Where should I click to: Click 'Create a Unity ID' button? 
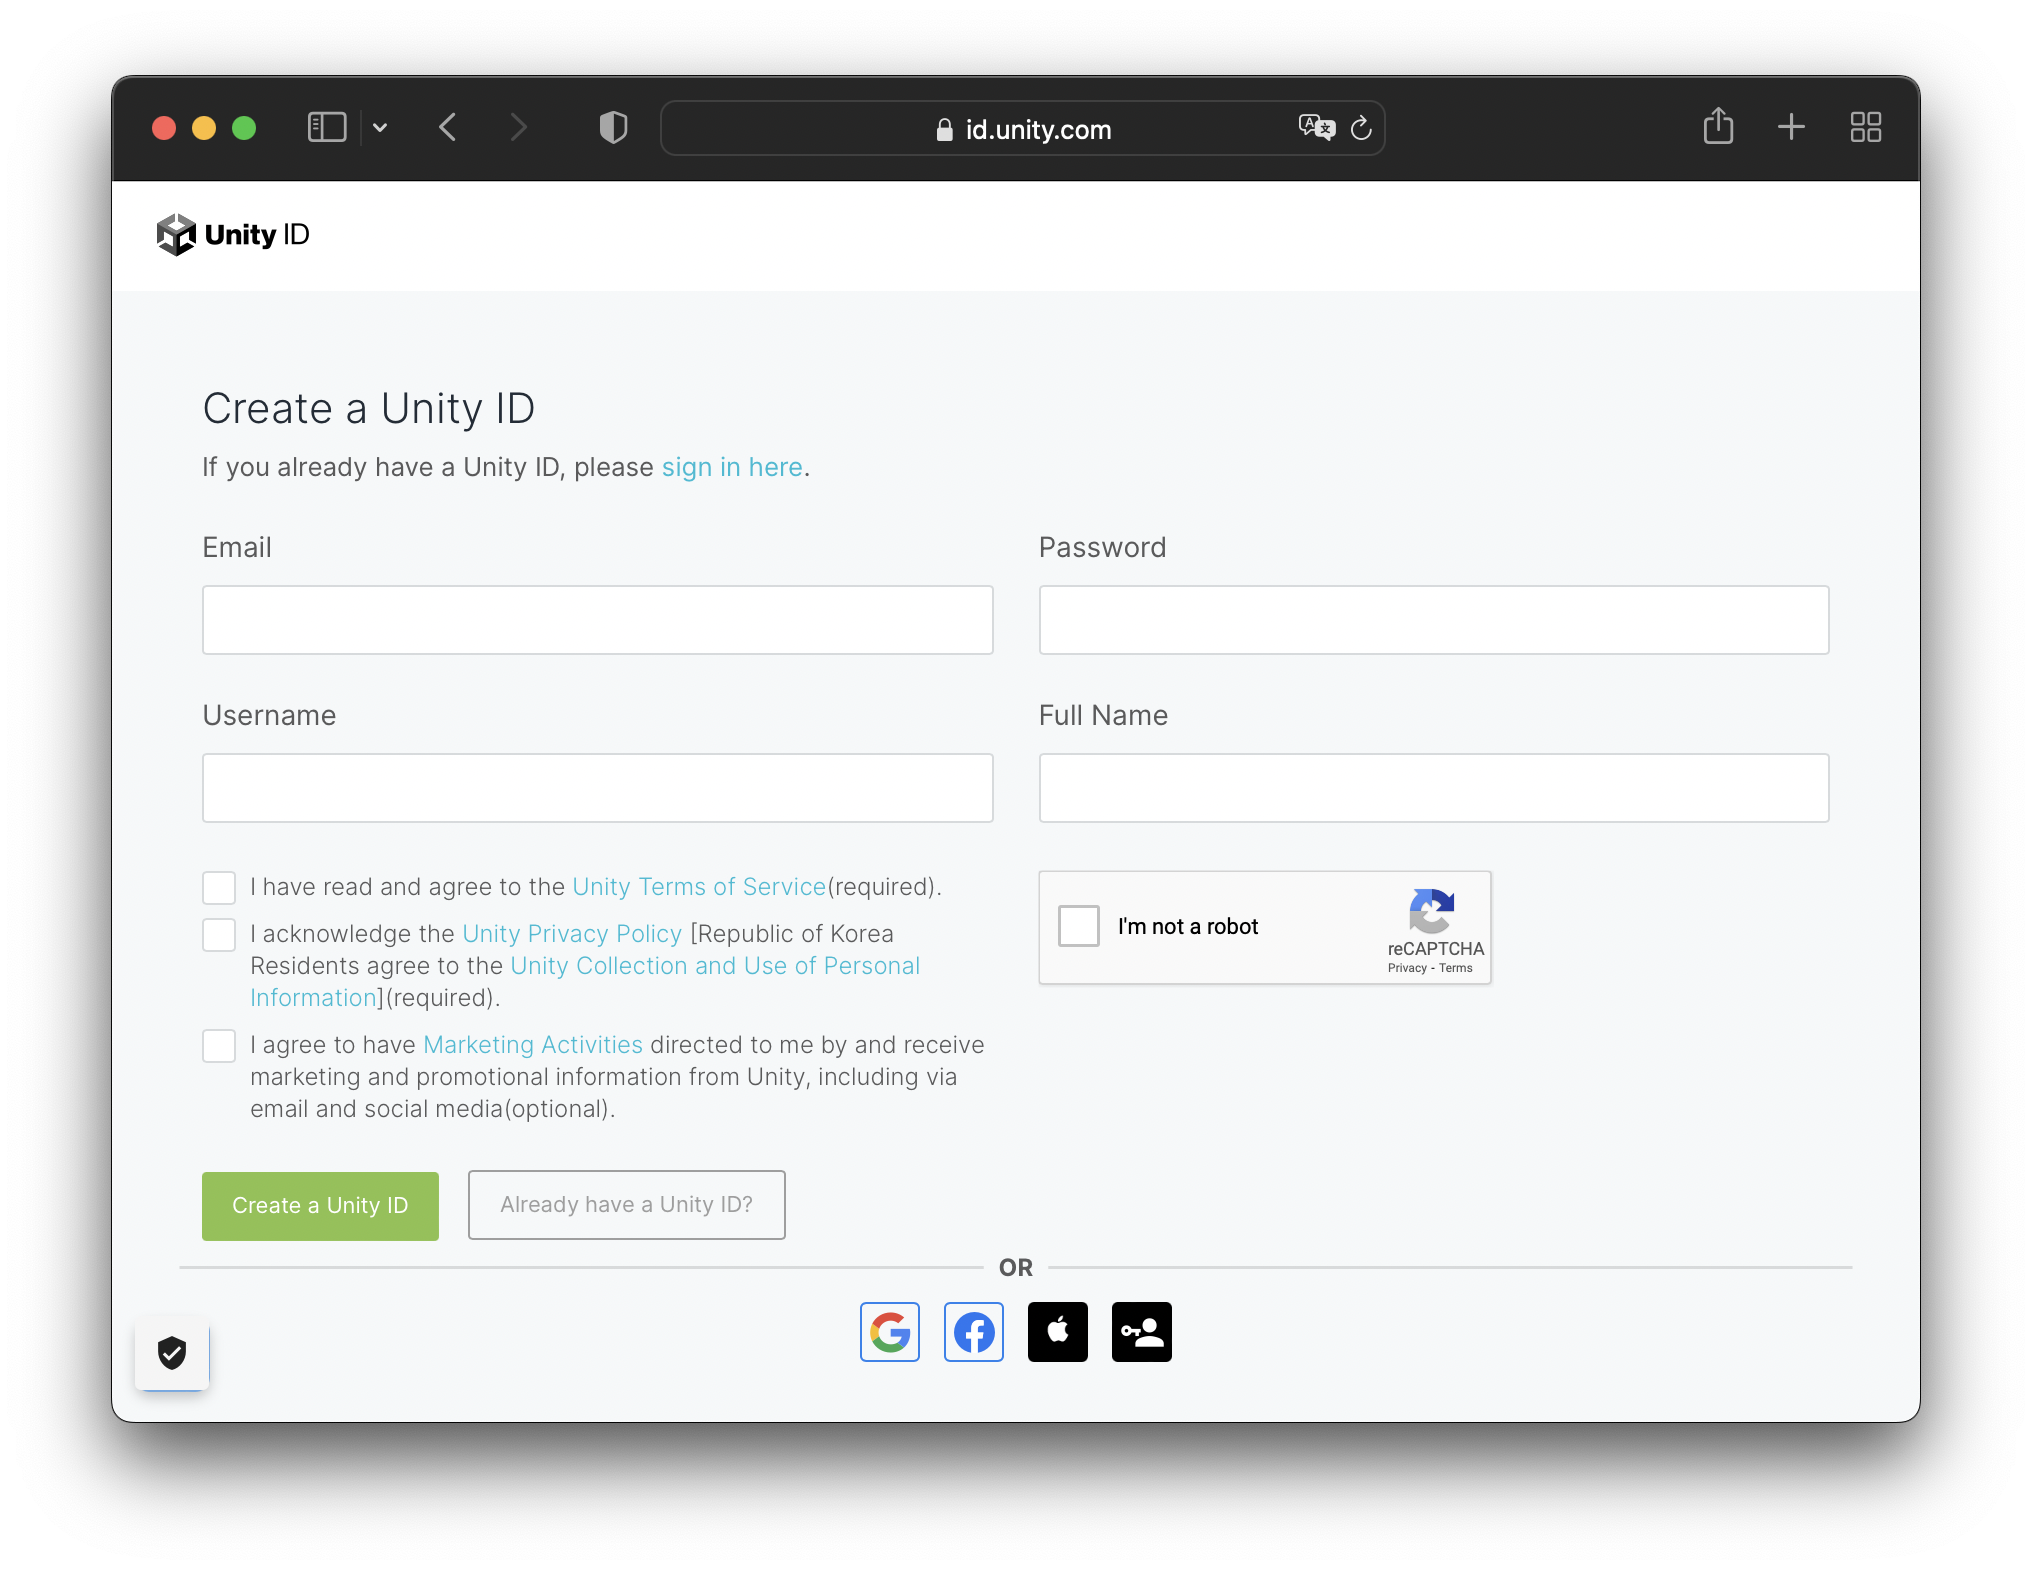click(318, 1204)
